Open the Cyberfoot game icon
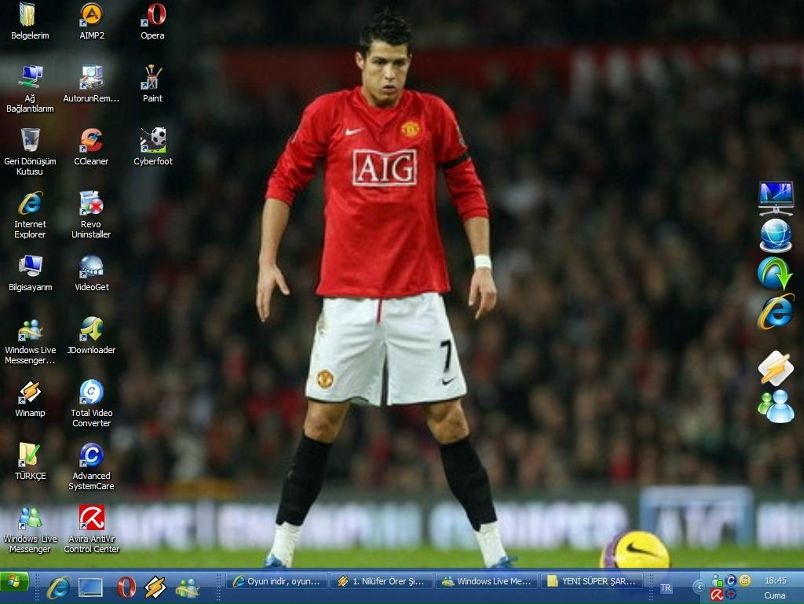The width and height of the screenshot is (804, 604). click(153, 141)
